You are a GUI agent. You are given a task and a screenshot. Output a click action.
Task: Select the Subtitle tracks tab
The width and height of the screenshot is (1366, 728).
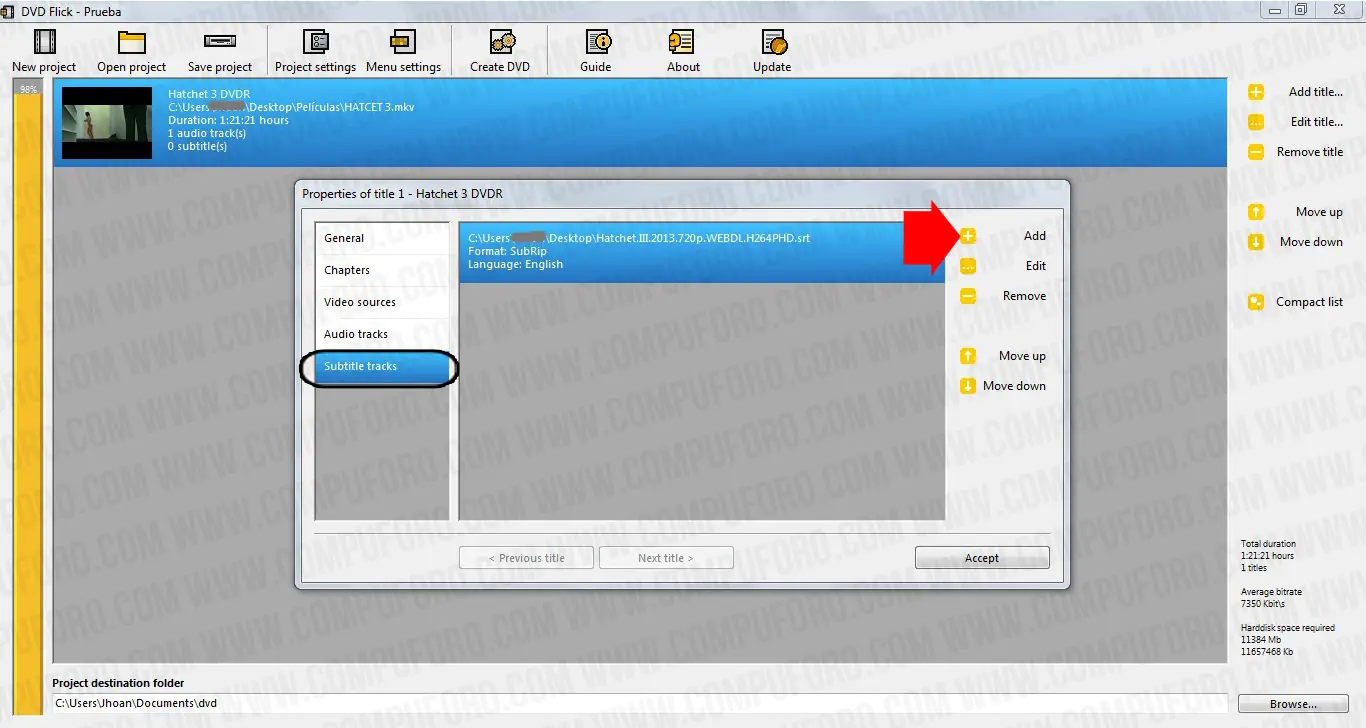pyautogui.click(x=380, y=366)
